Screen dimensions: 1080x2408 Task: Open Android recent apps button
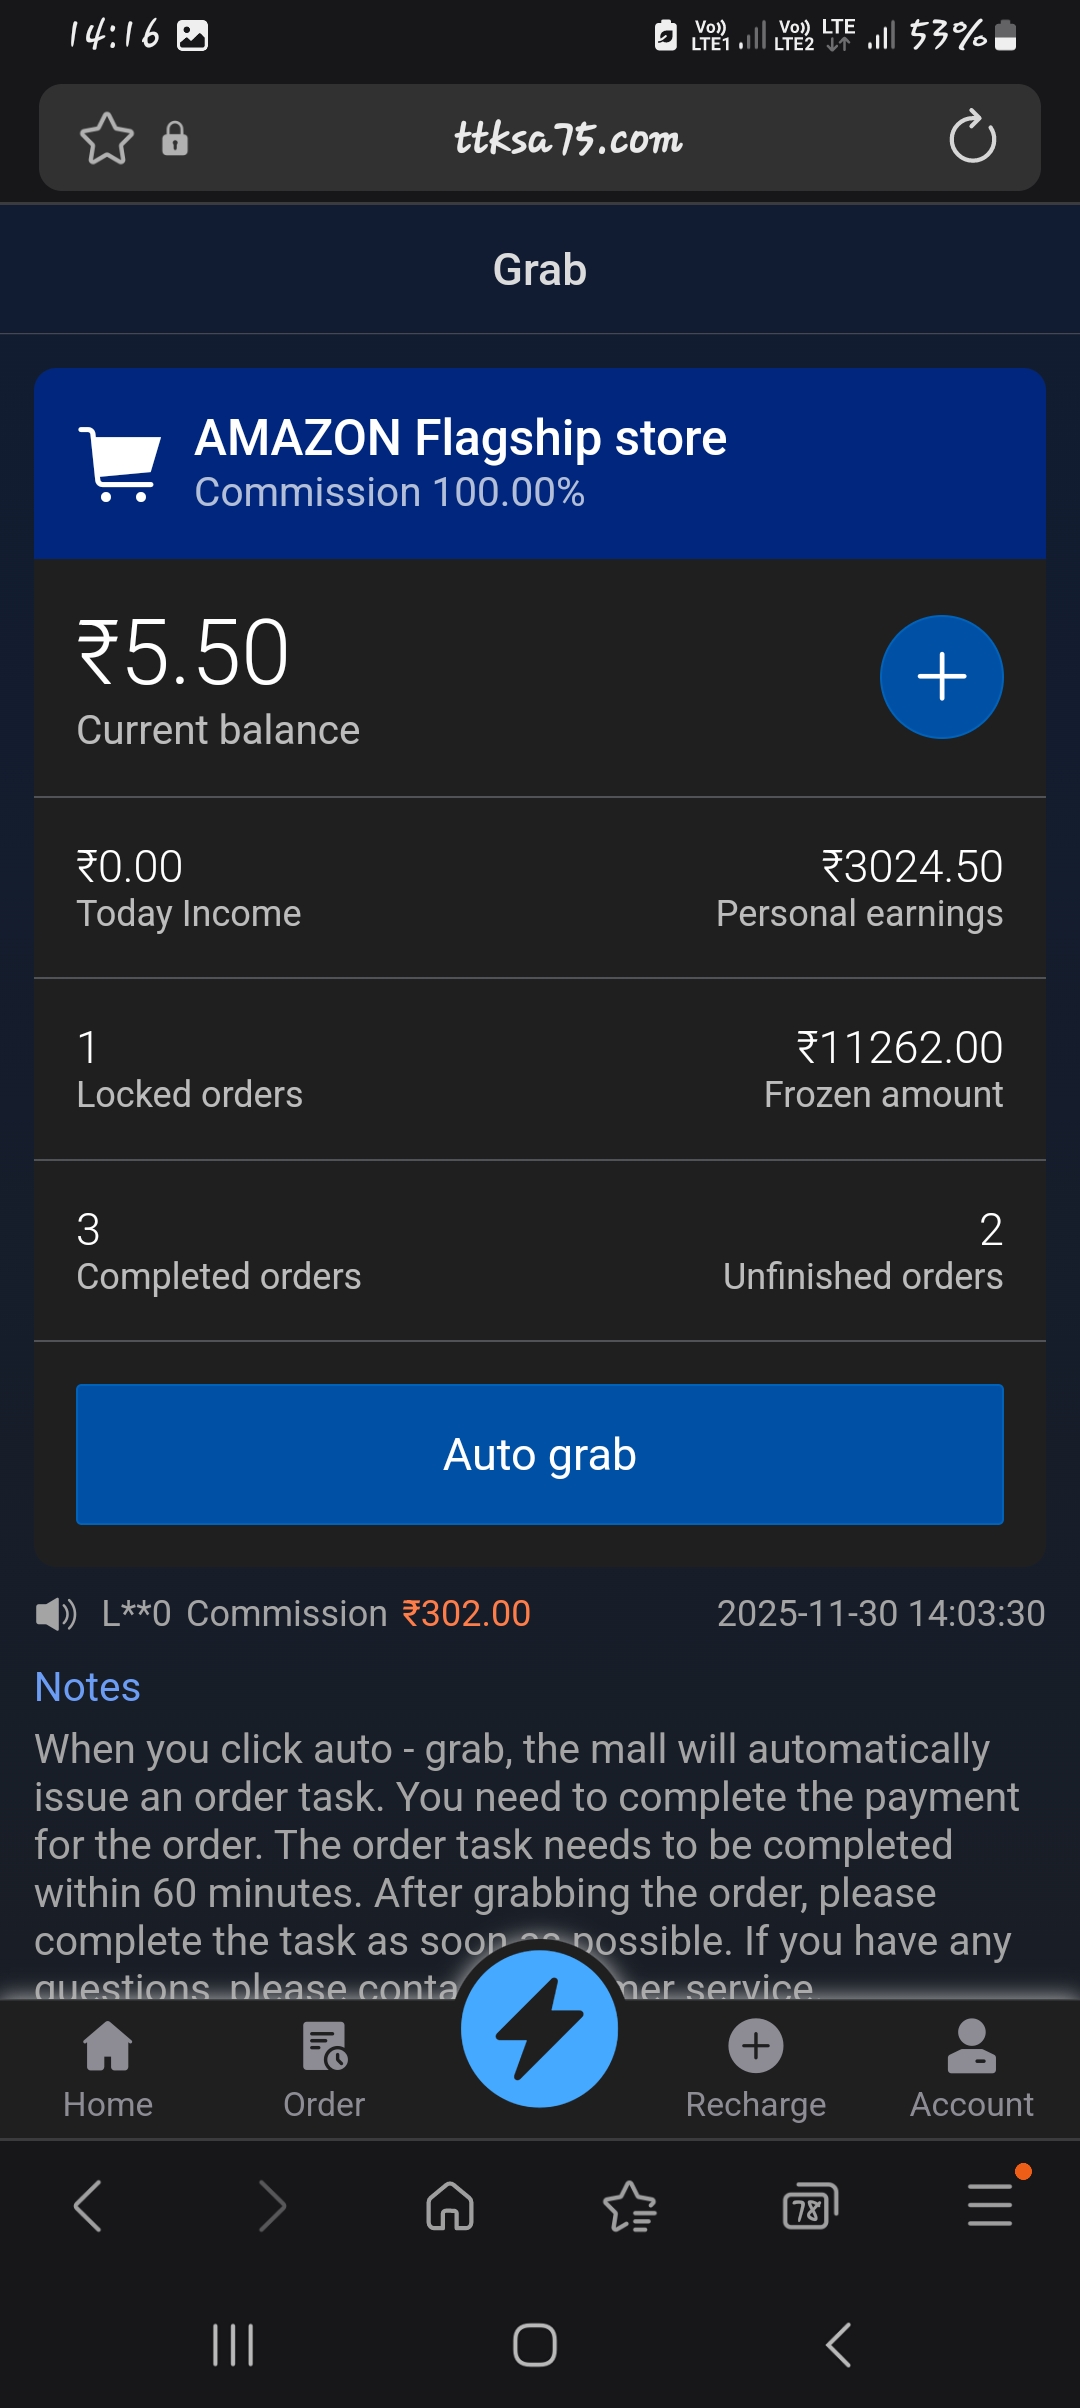tap(233, 2344)
